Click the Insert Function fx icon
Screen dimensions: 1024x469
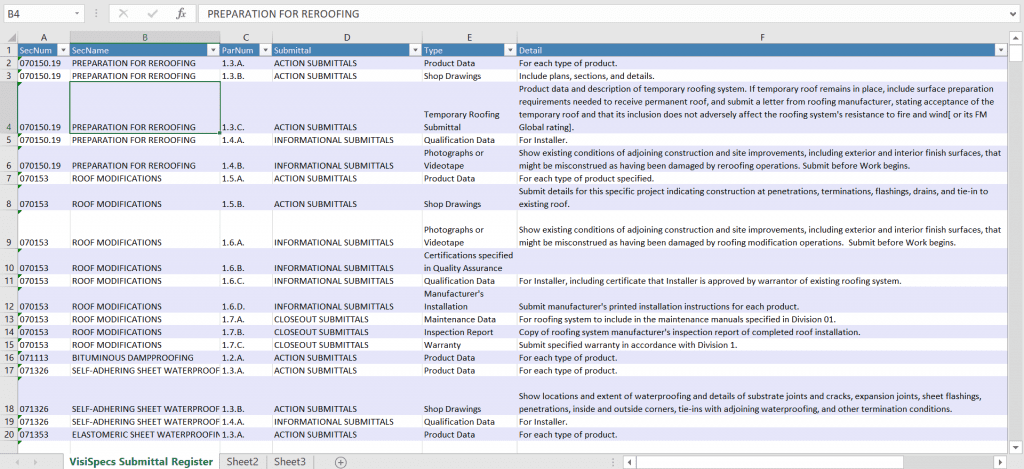[181, 14]
